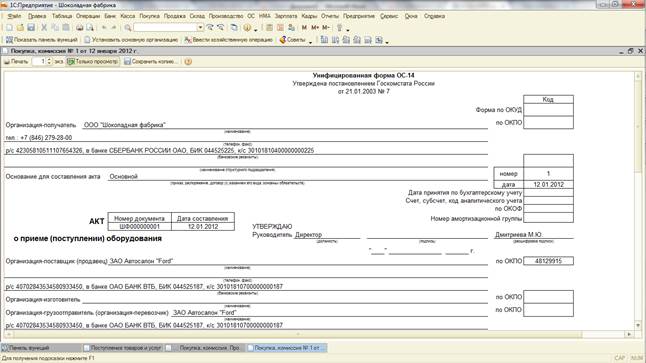The width and height of the screenshot is (646, 363).
Task: Click the search text field in toolbar
Action: pyautogui.click(x=165, y=28)
